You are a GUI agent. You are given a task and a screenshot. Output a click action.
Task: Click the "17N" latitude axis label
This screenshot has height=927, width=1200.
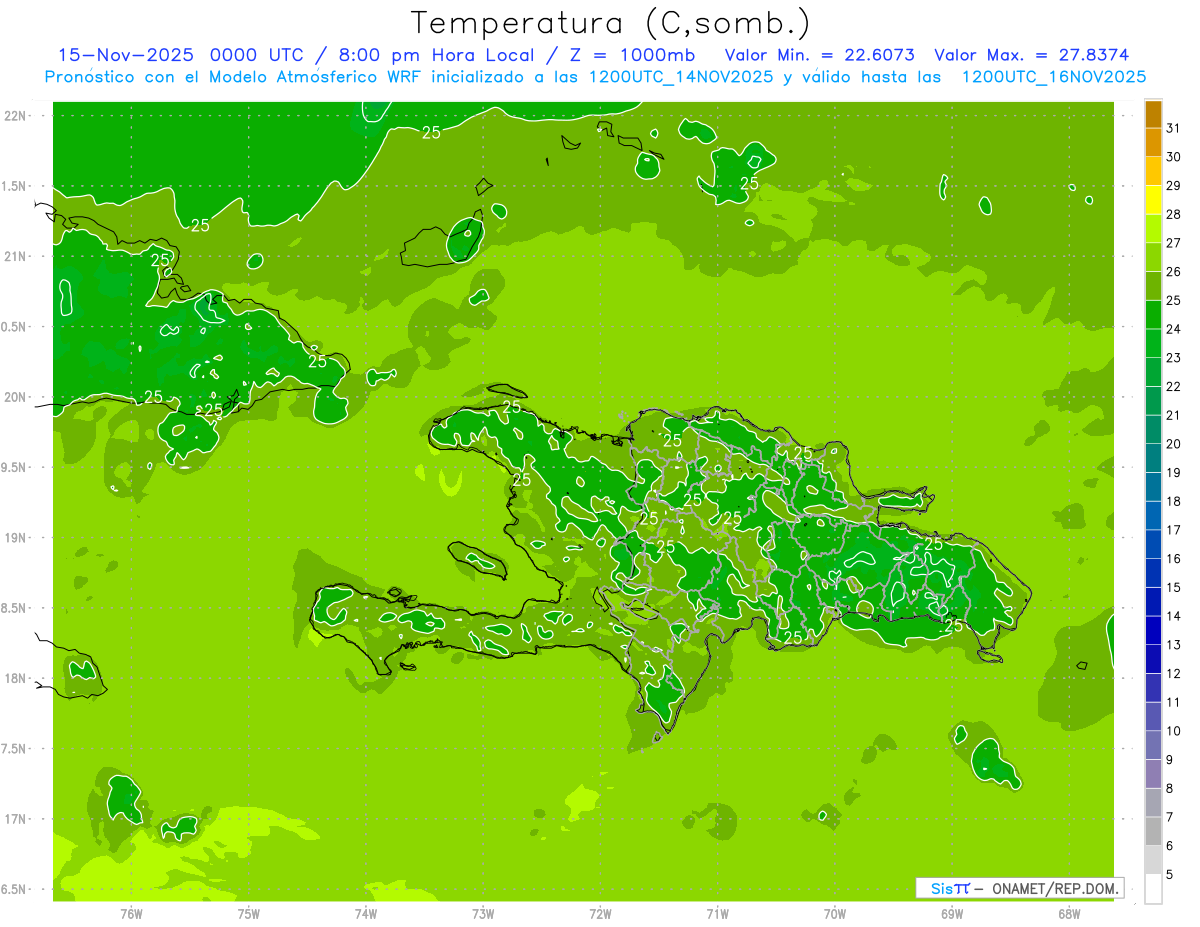[x=16, y=819]
